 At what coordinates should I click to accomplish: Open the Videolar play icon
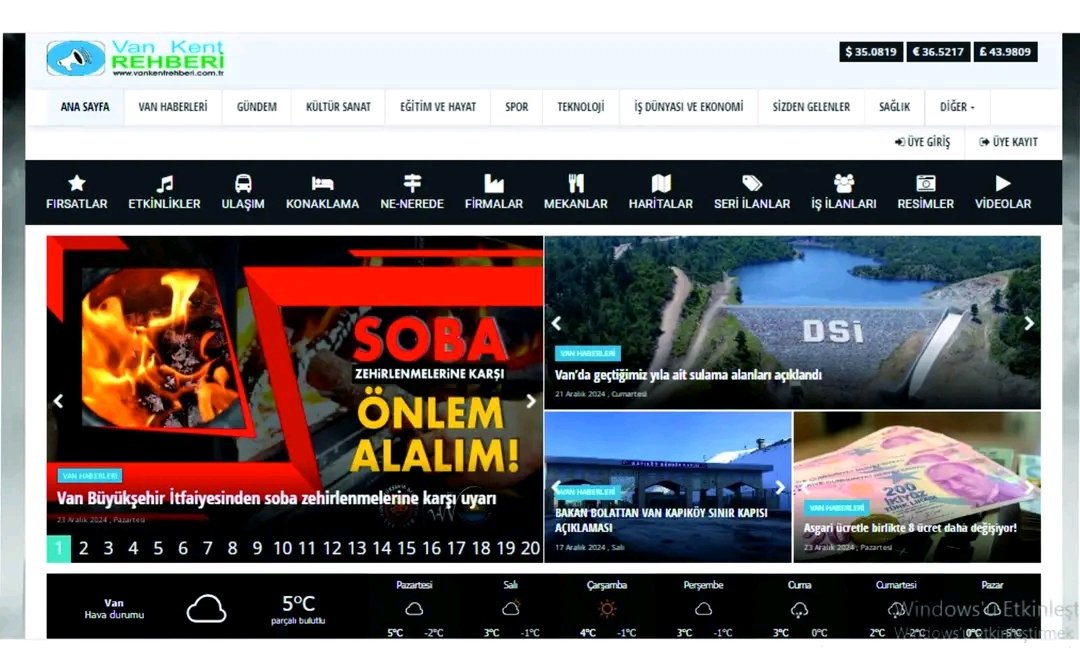1003,183
